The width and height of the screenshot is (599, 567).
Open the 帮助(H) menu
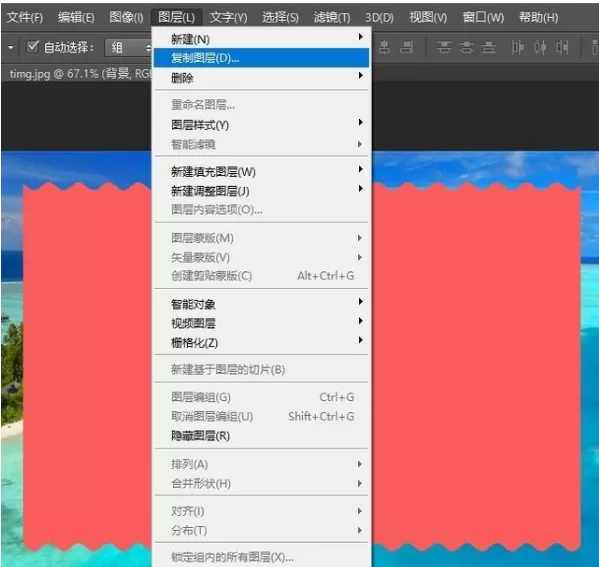[x=538, y=17]
